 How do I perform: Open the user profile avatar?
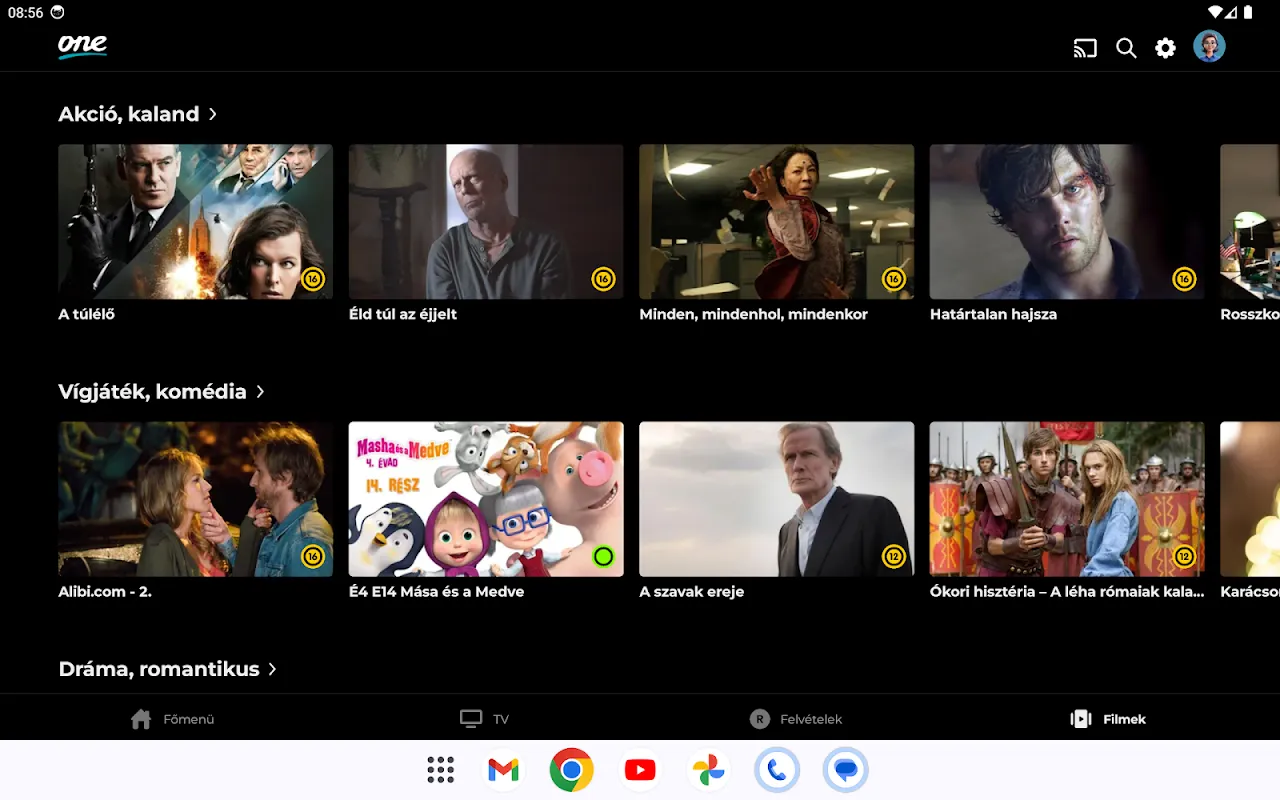coord(1209,46)
